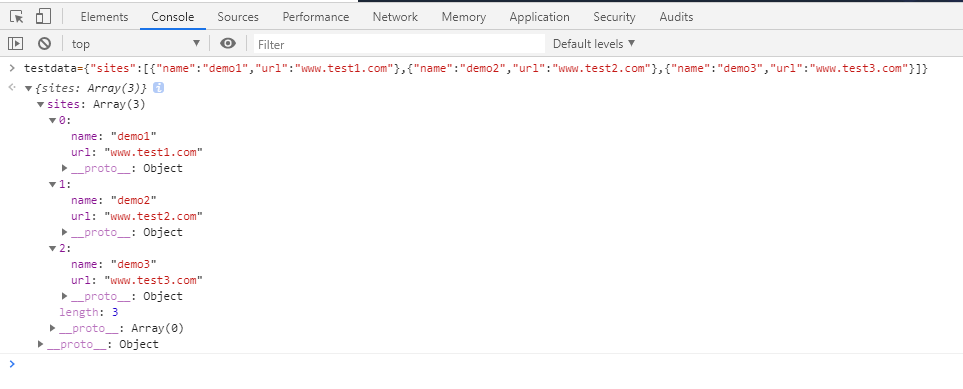
Task: Select the Console tab
Action: [173, 17]
